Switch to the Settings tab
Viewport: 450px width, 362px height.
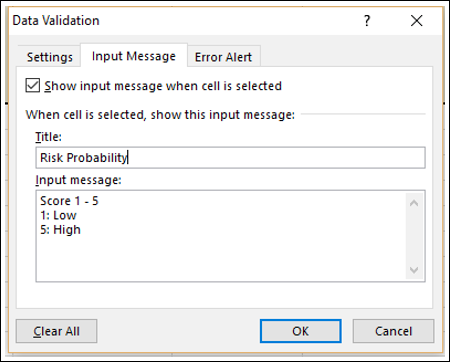[x=49, y=57]
